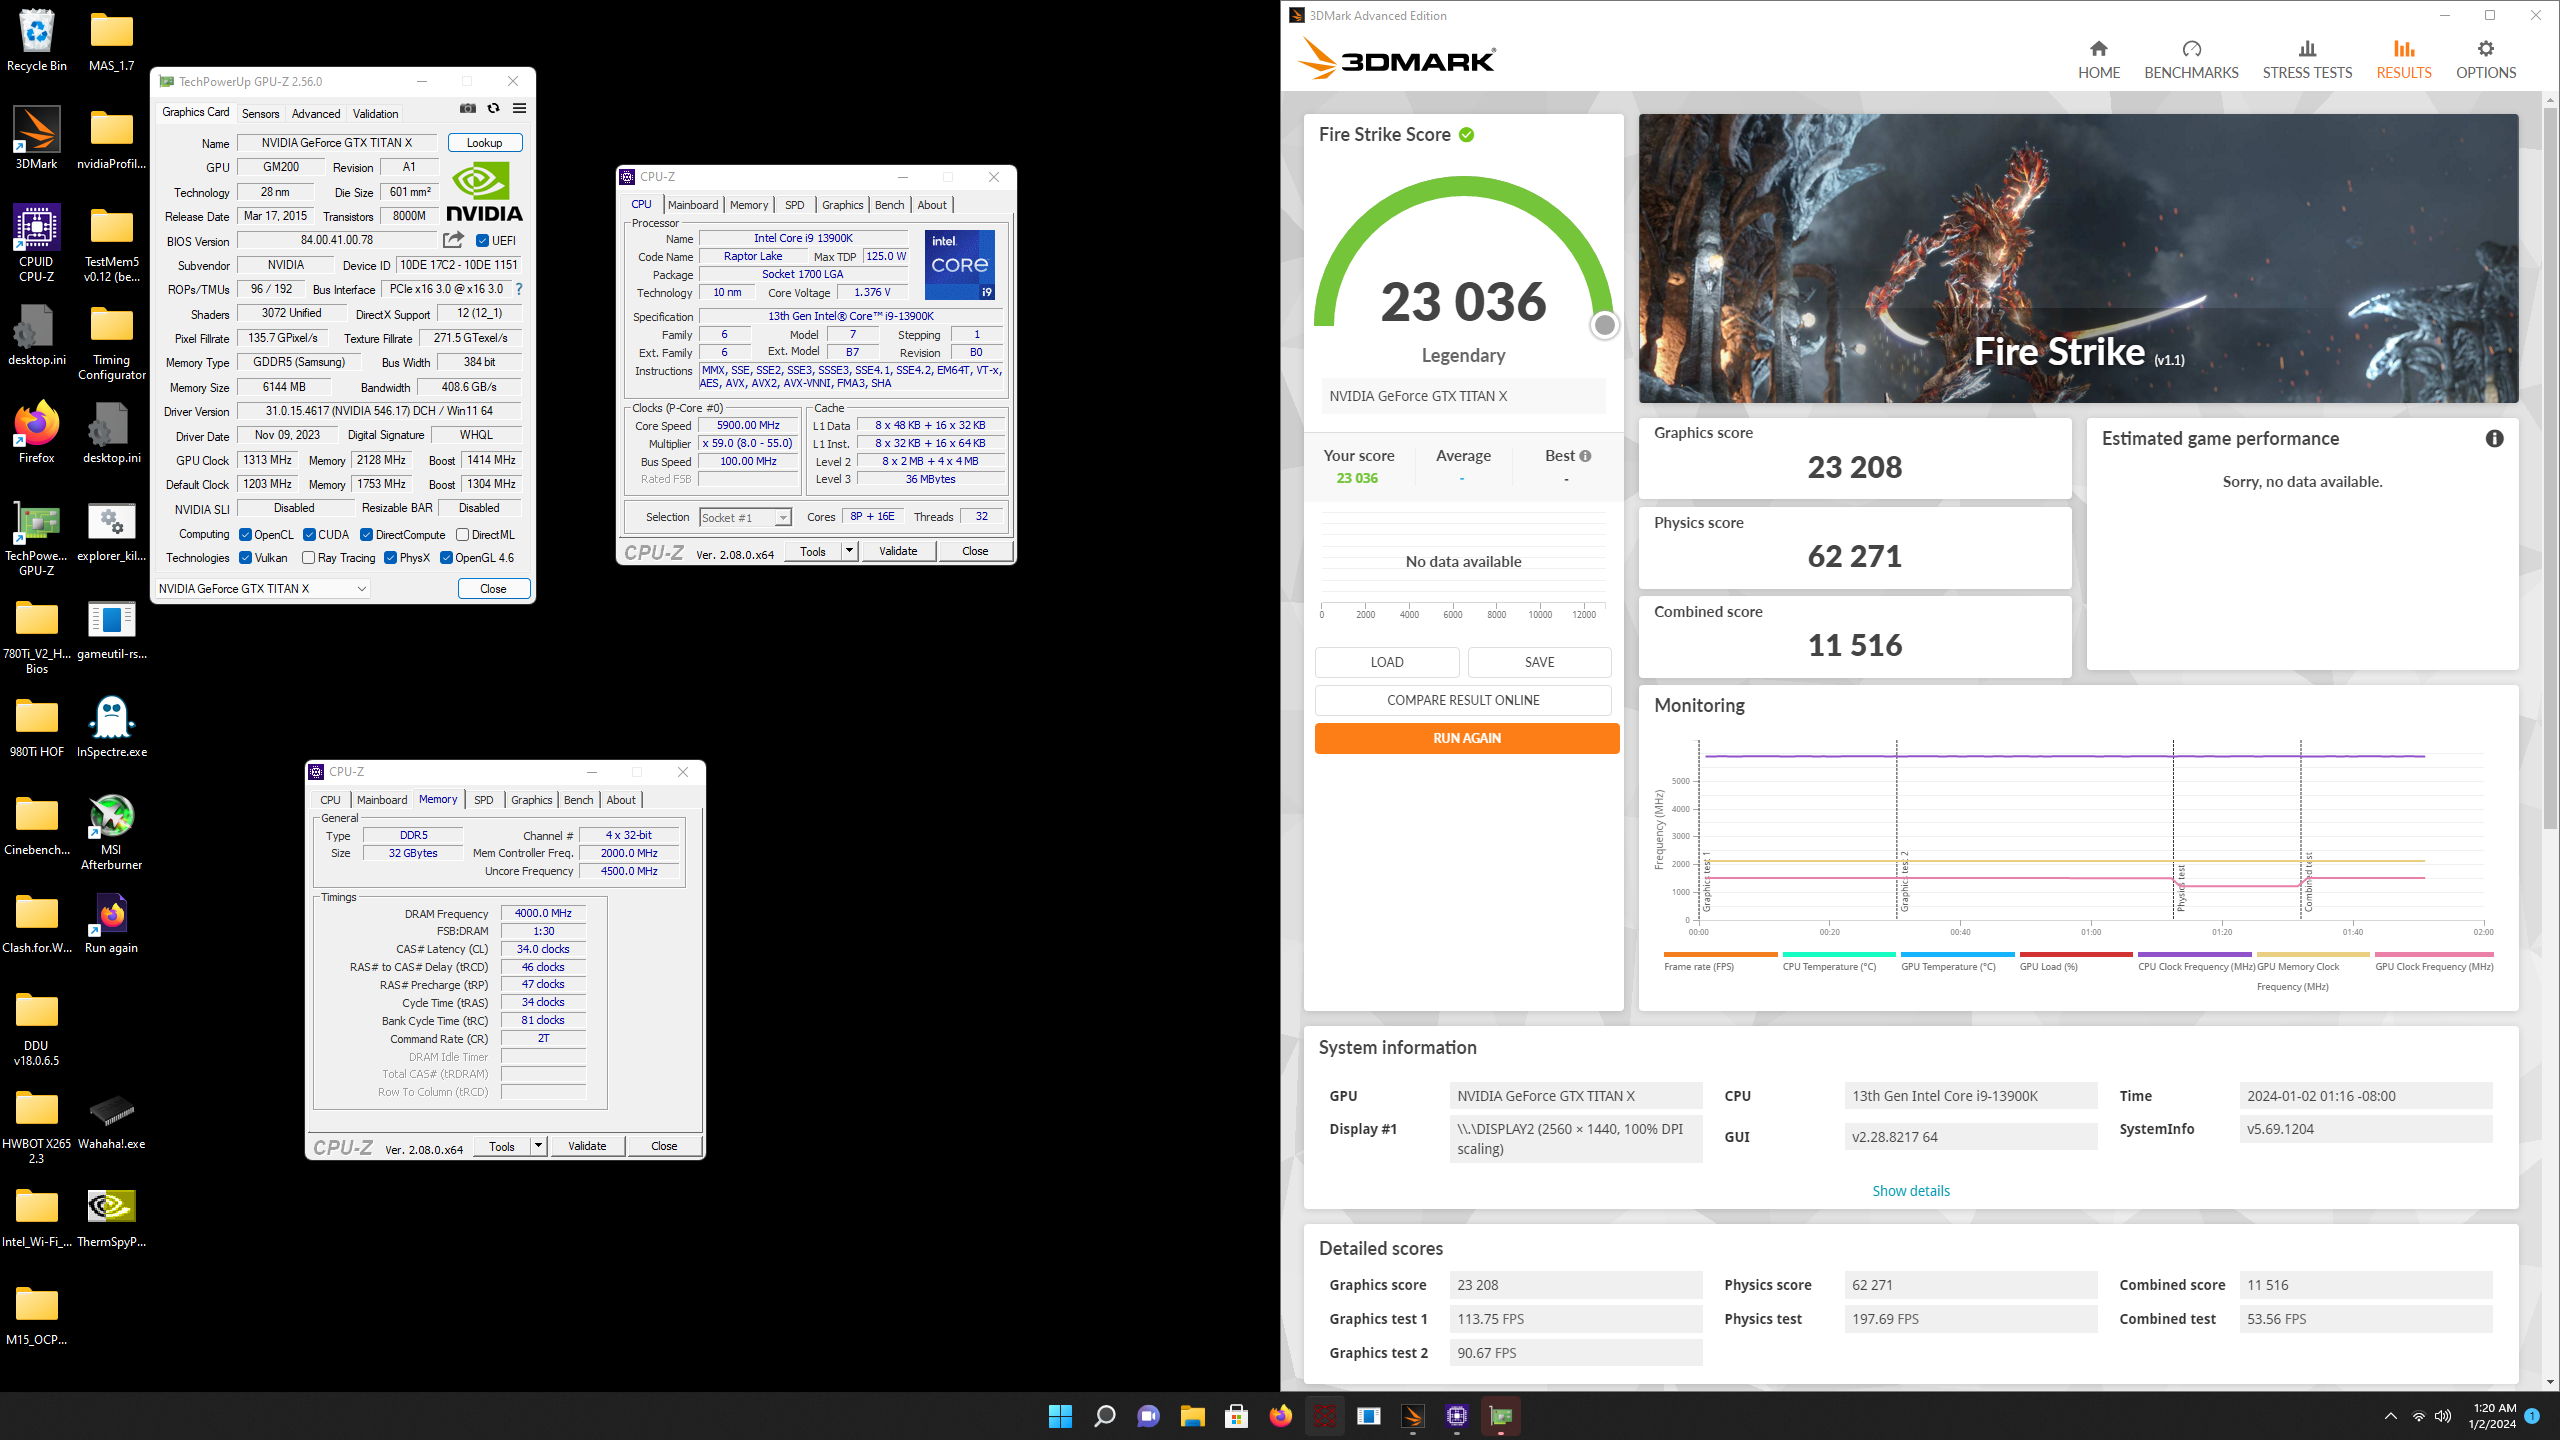Toggle DirectML checkbox
Screen dimensions: 2560x1440
click(462, 535)
